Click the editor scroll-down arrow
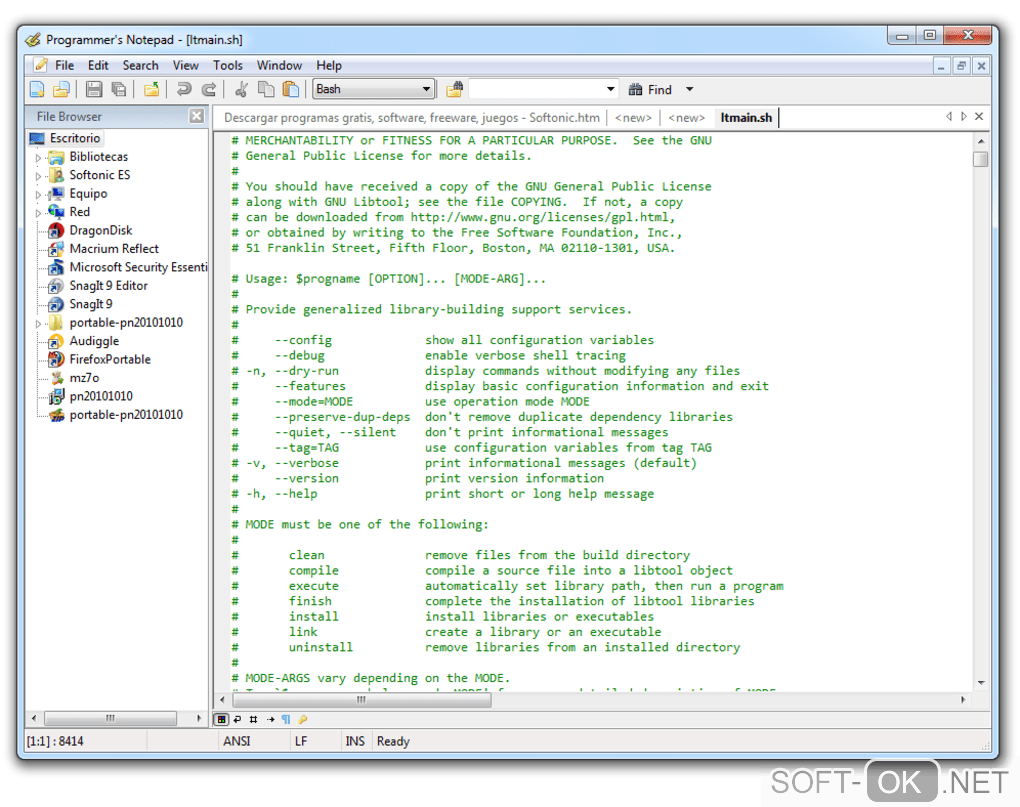The image size is (1020, 807). (980, 683)
